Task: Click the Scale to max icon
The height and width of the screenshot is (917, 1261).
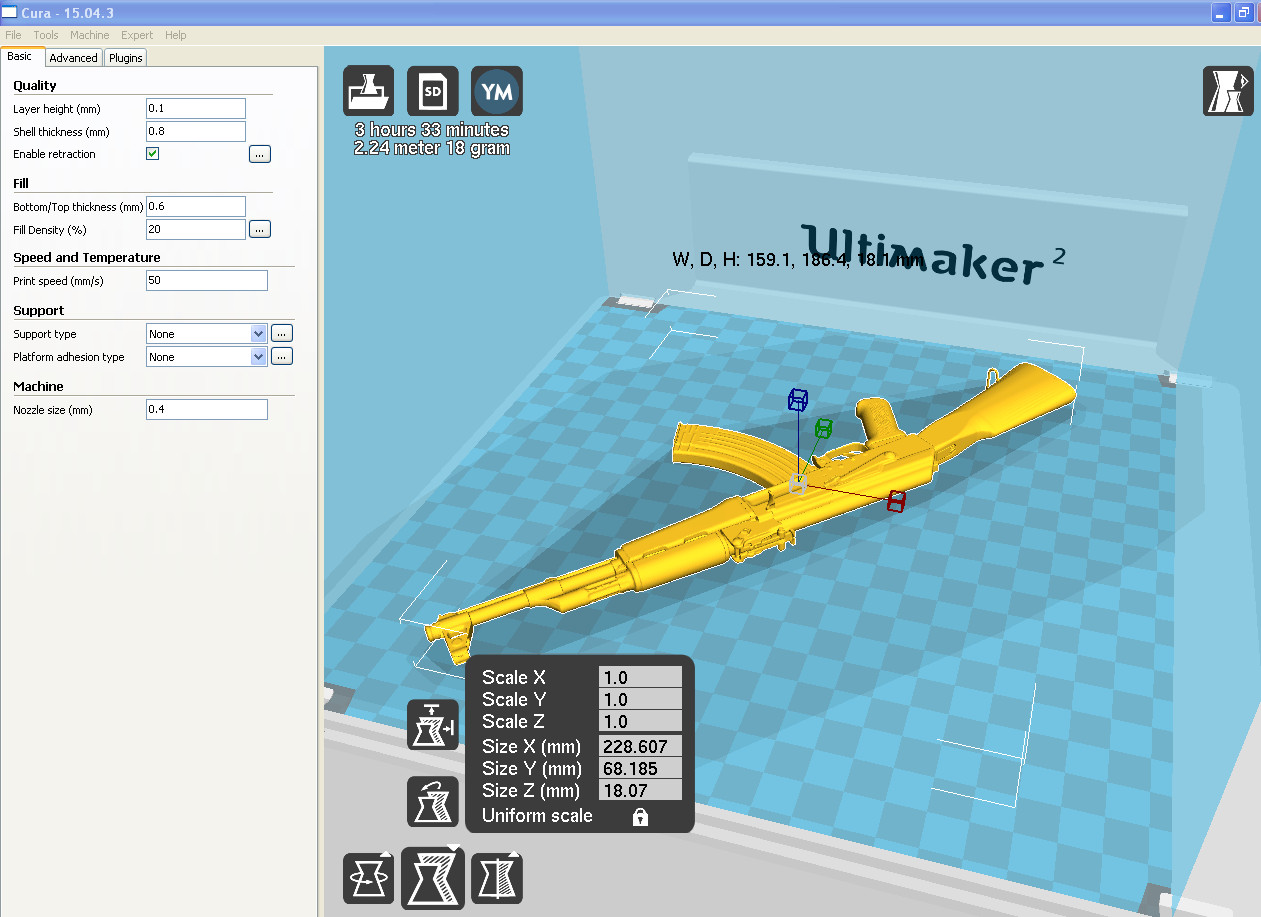Action: [x=433, y=725]
